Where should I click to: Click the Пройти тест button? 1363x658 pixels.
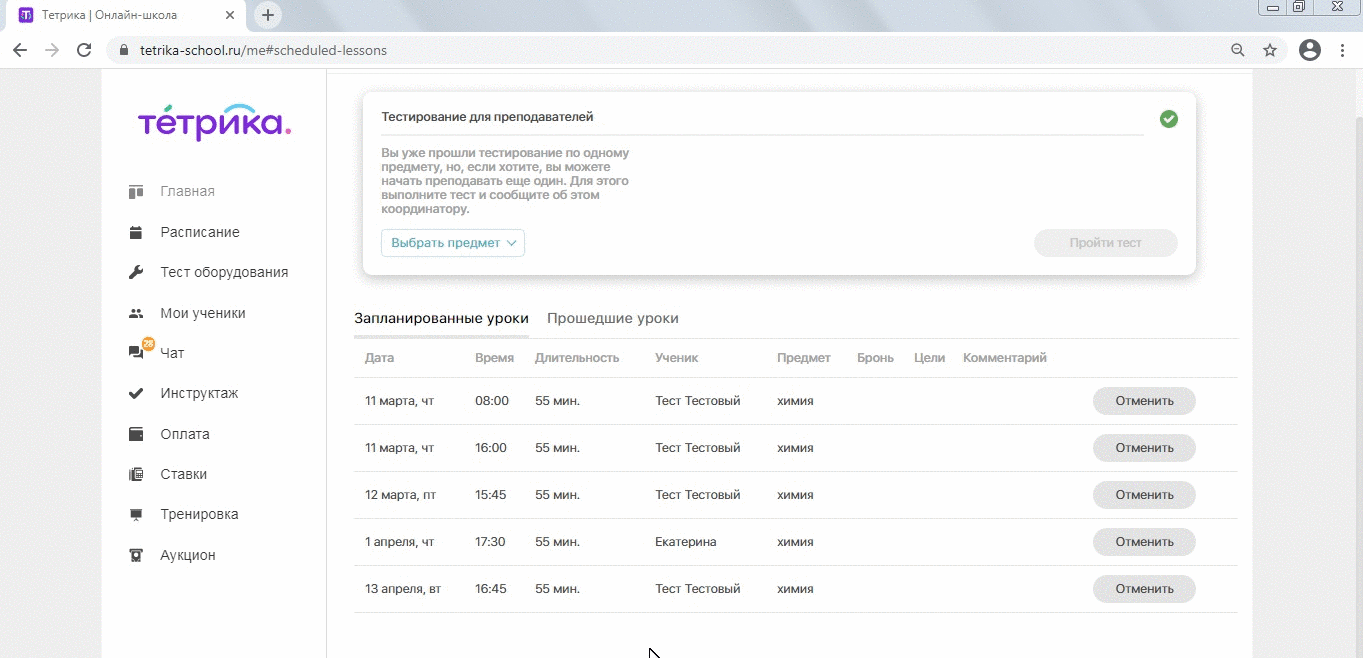point(1105,243)
